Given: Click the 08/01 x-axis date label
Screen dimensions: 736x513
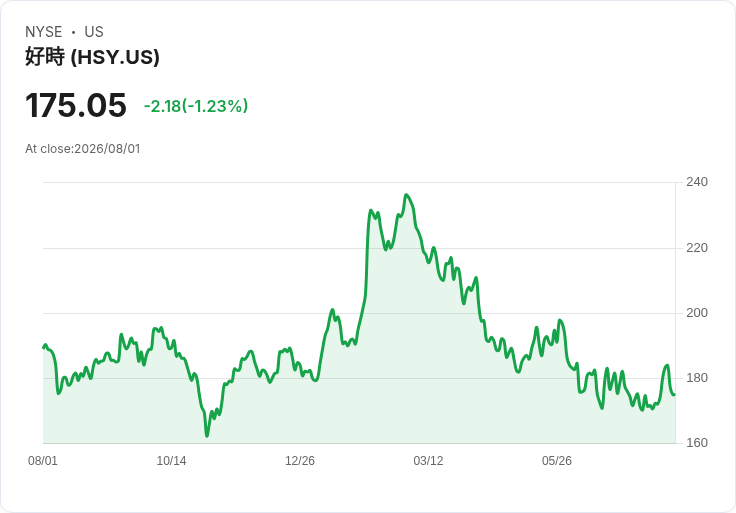Looking at the screenshot, I should point(43,461).
